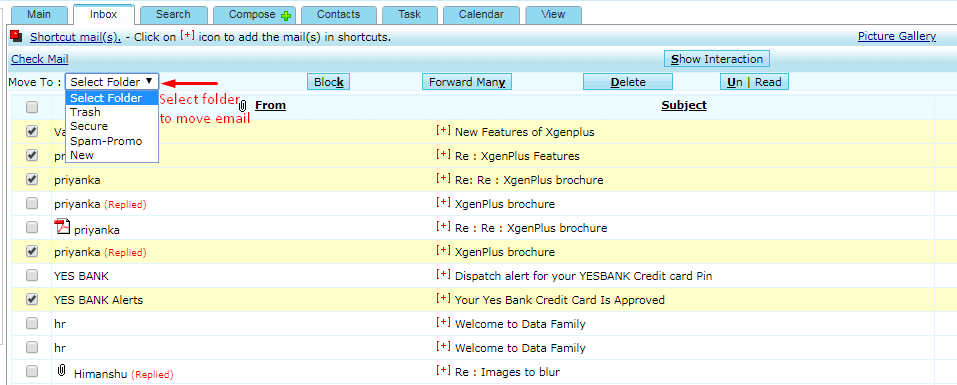Image resolution: width=957 pixels, height=385 pixels.
Task: Uncheck the Re: Re : XgenPlus brochure mail
Action: [x=32, y=179]
